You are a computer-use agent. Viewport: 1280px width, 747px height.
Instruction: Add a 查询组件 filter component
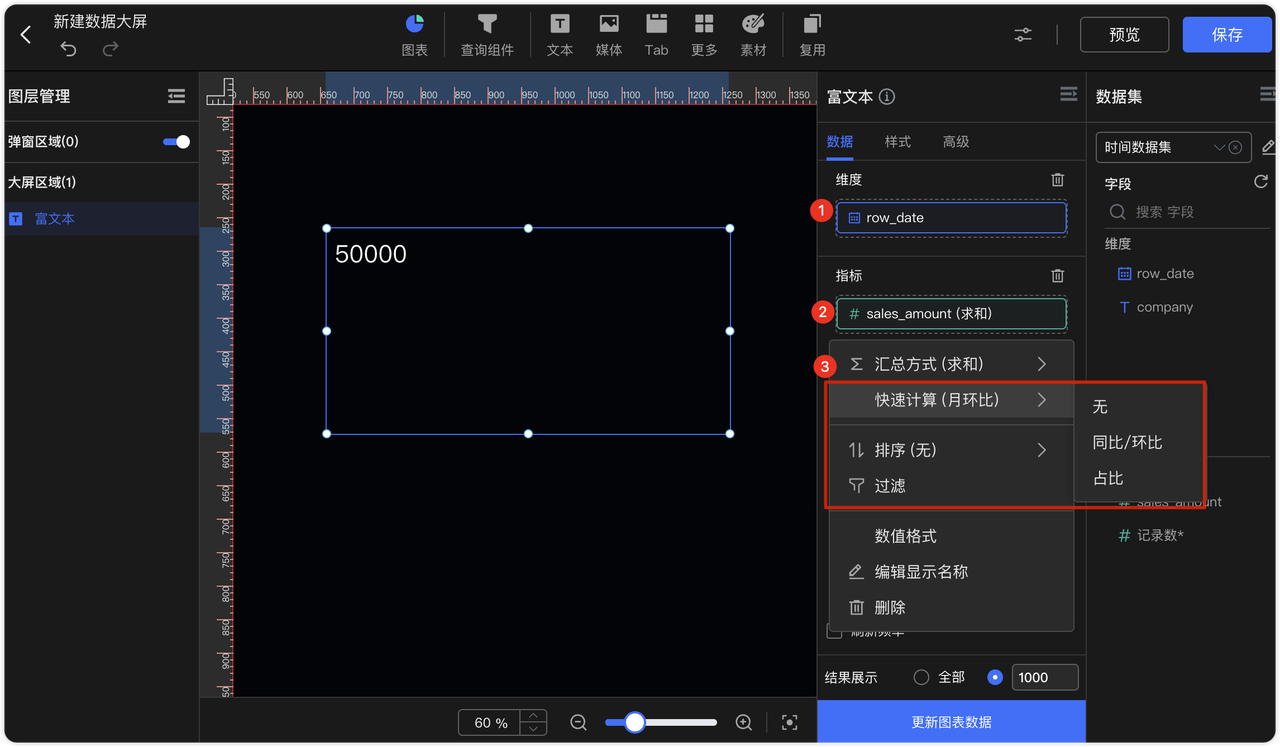pyautogui.click(x=487, y=35)
